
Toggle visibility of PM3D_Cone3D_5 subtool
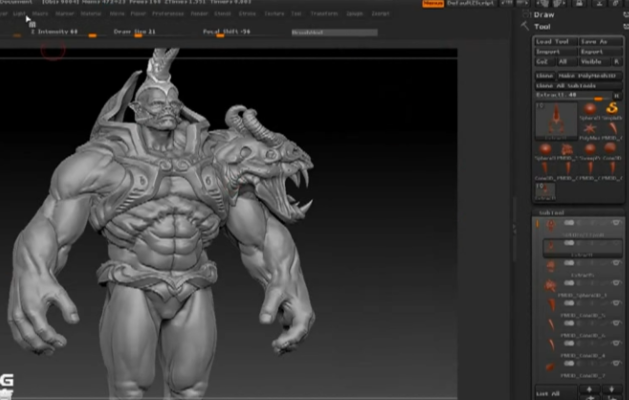617,303
